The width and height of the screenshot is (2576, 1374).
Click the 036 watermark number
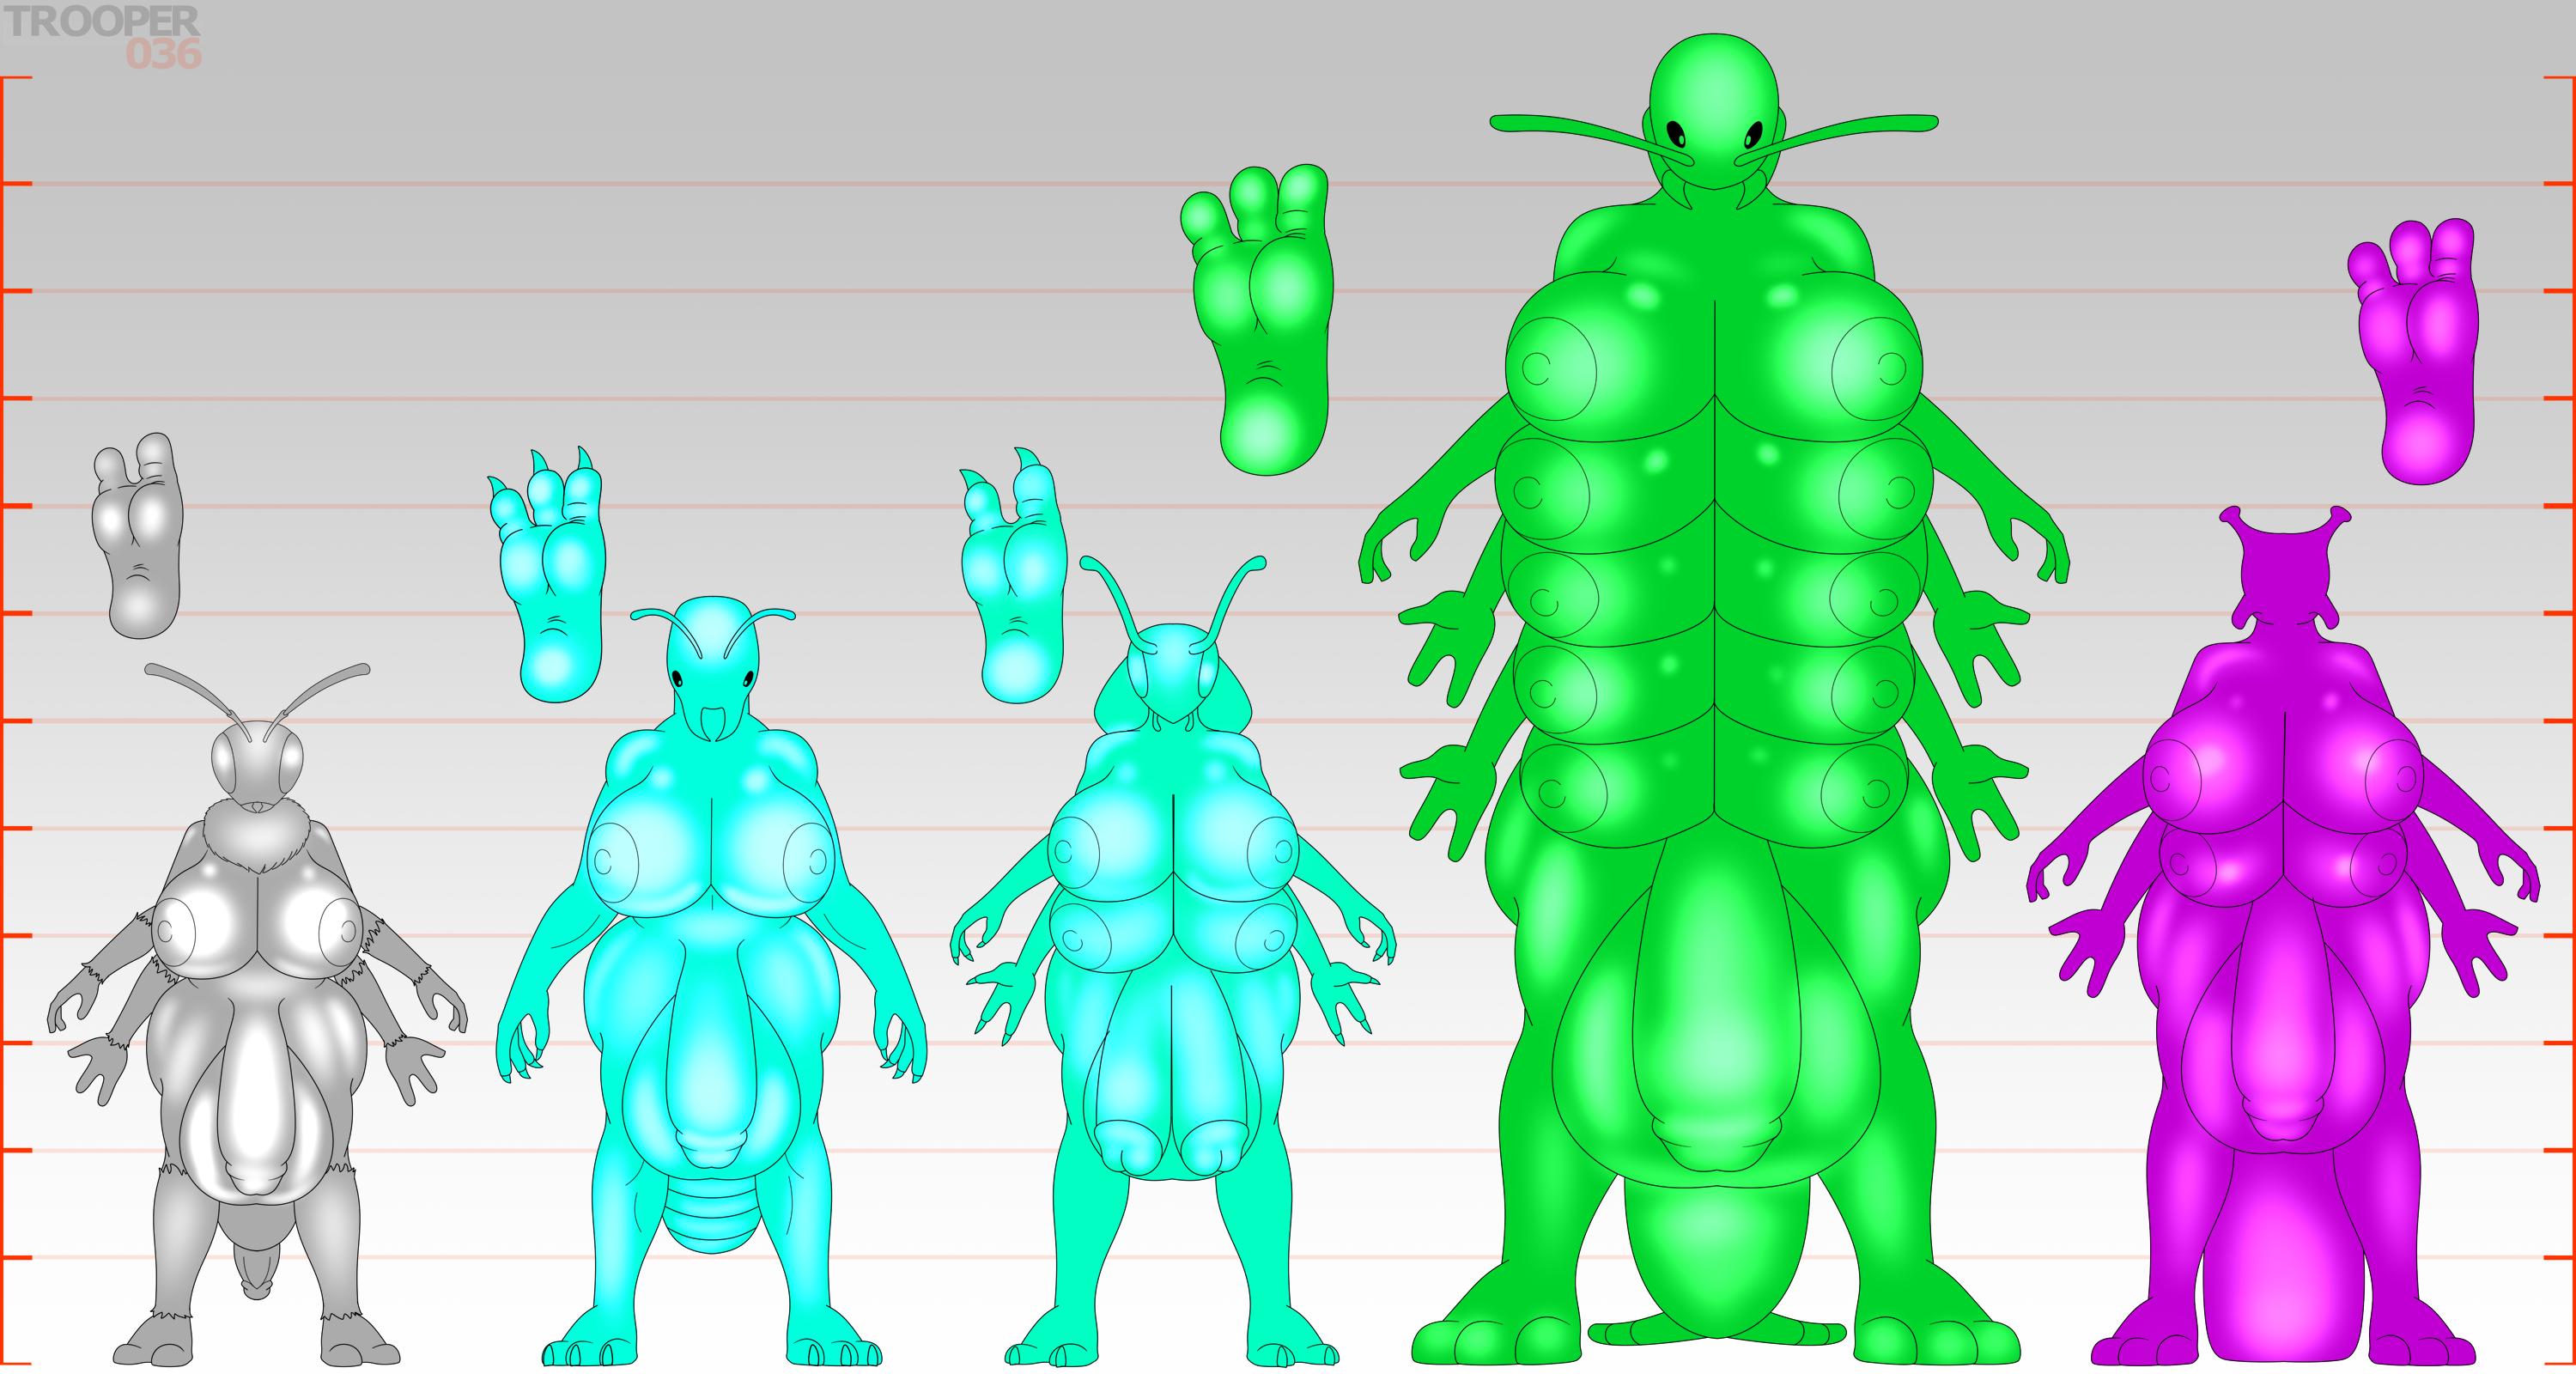163,55
